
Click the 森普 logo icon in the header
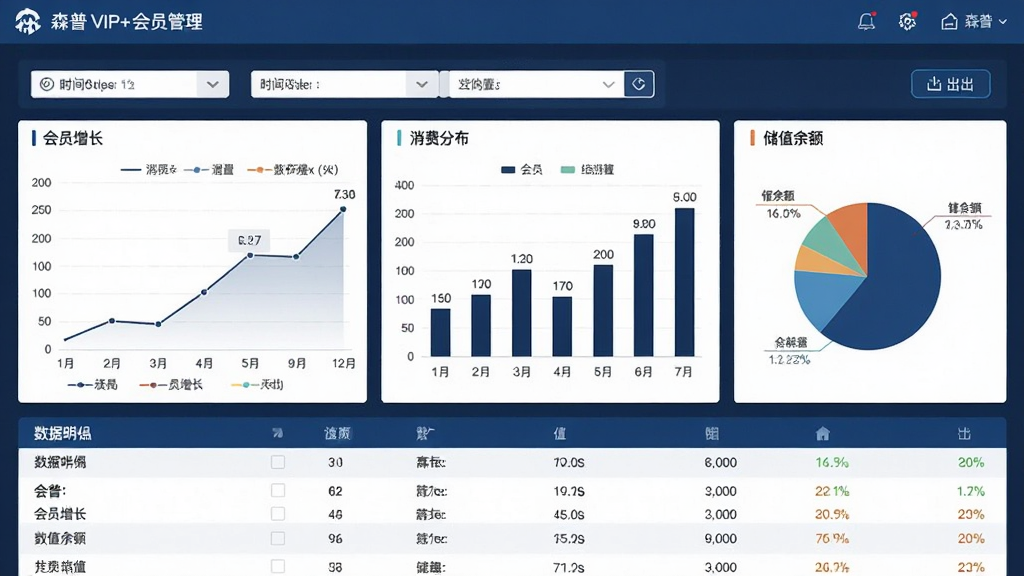pyautogui.click(x=27, y=22)
